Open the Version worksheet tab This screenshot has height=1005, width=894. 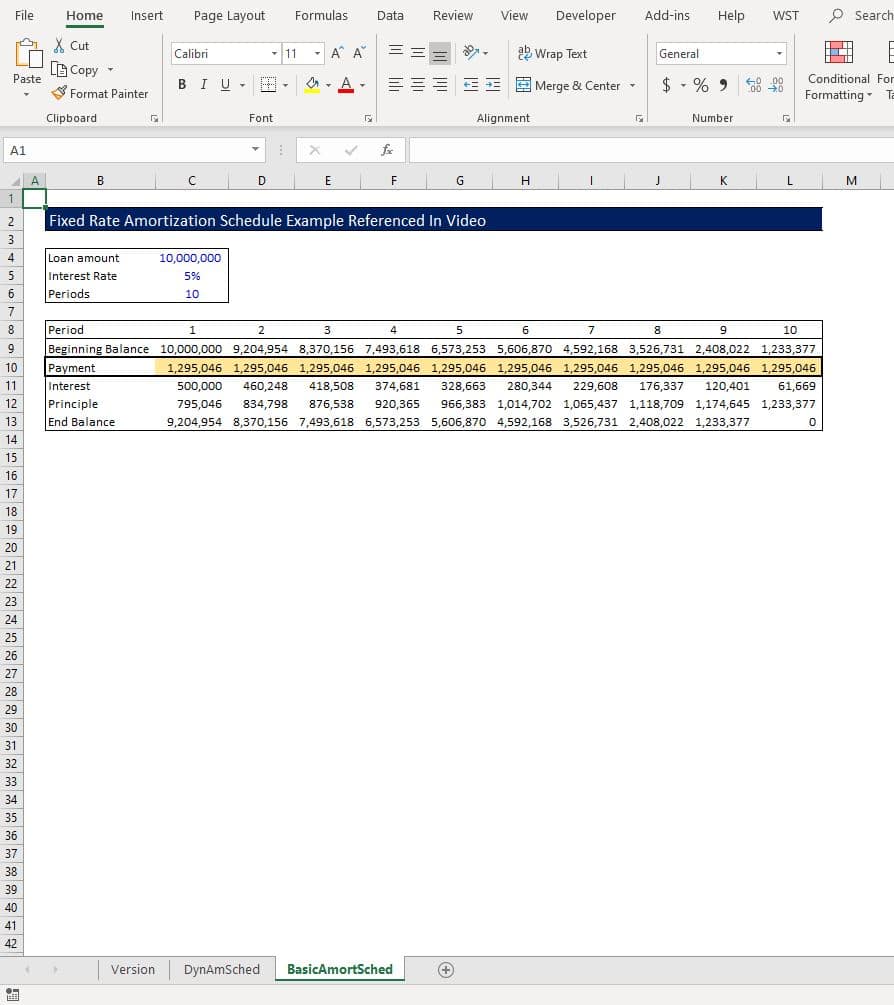coord(133,969)
